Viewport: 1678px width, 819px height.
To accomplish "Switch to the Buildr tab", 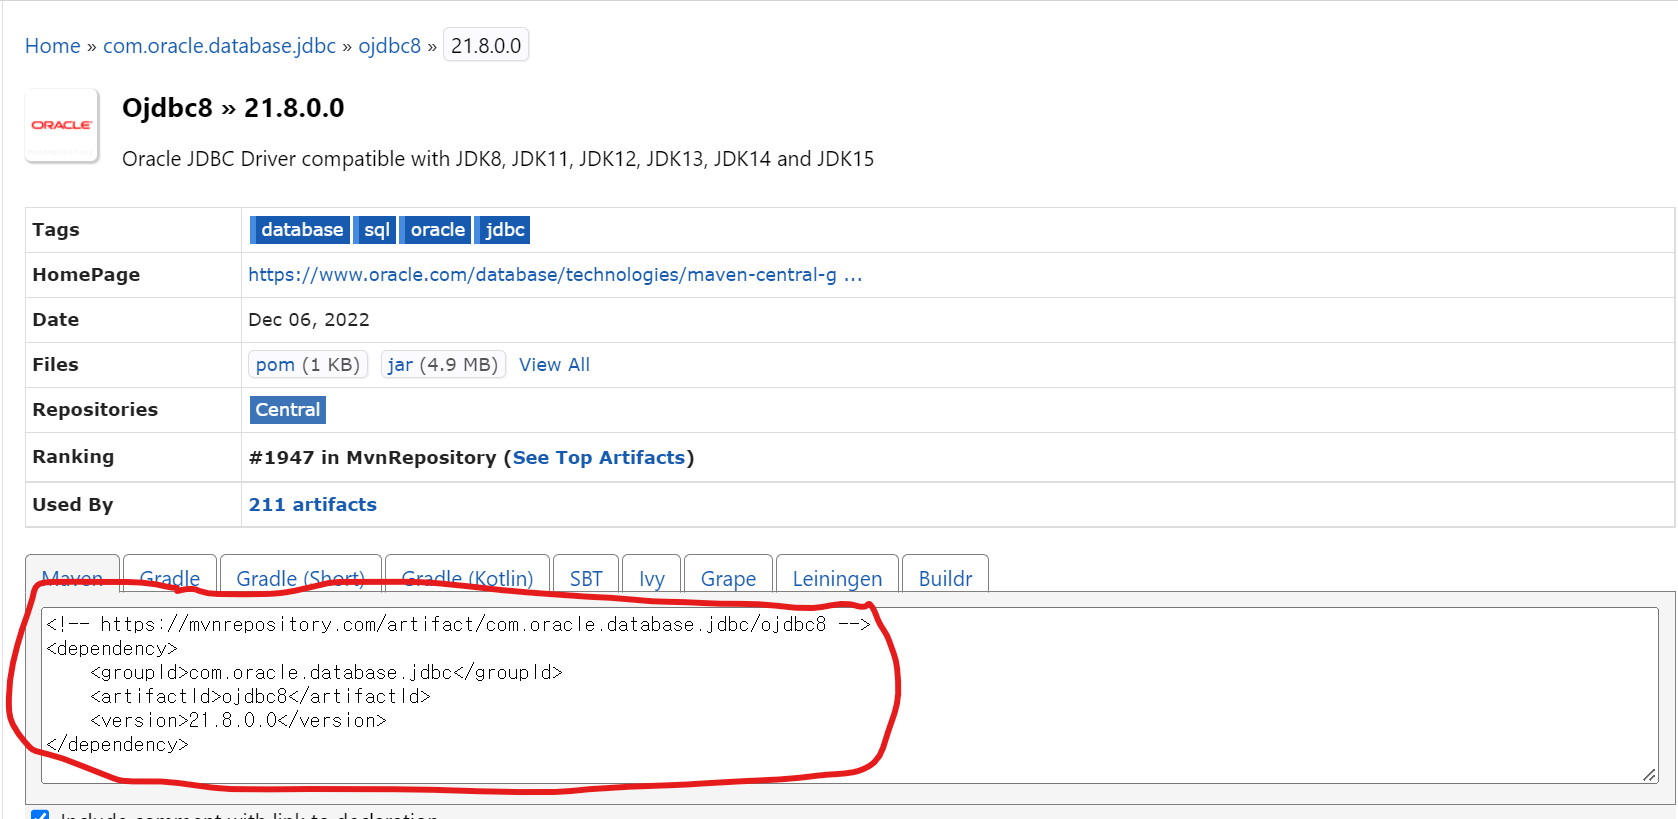I will pyautogui.click(x=945, y=574).
